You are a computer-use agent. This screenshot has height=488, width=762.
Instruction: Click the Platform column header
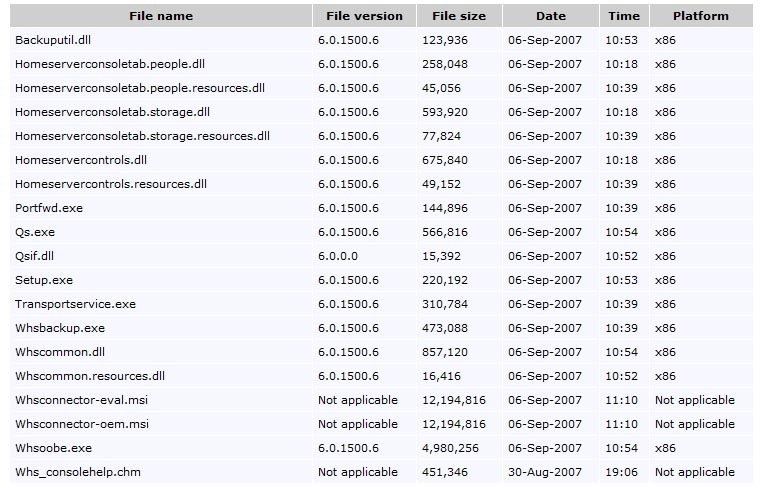point(701,16)
